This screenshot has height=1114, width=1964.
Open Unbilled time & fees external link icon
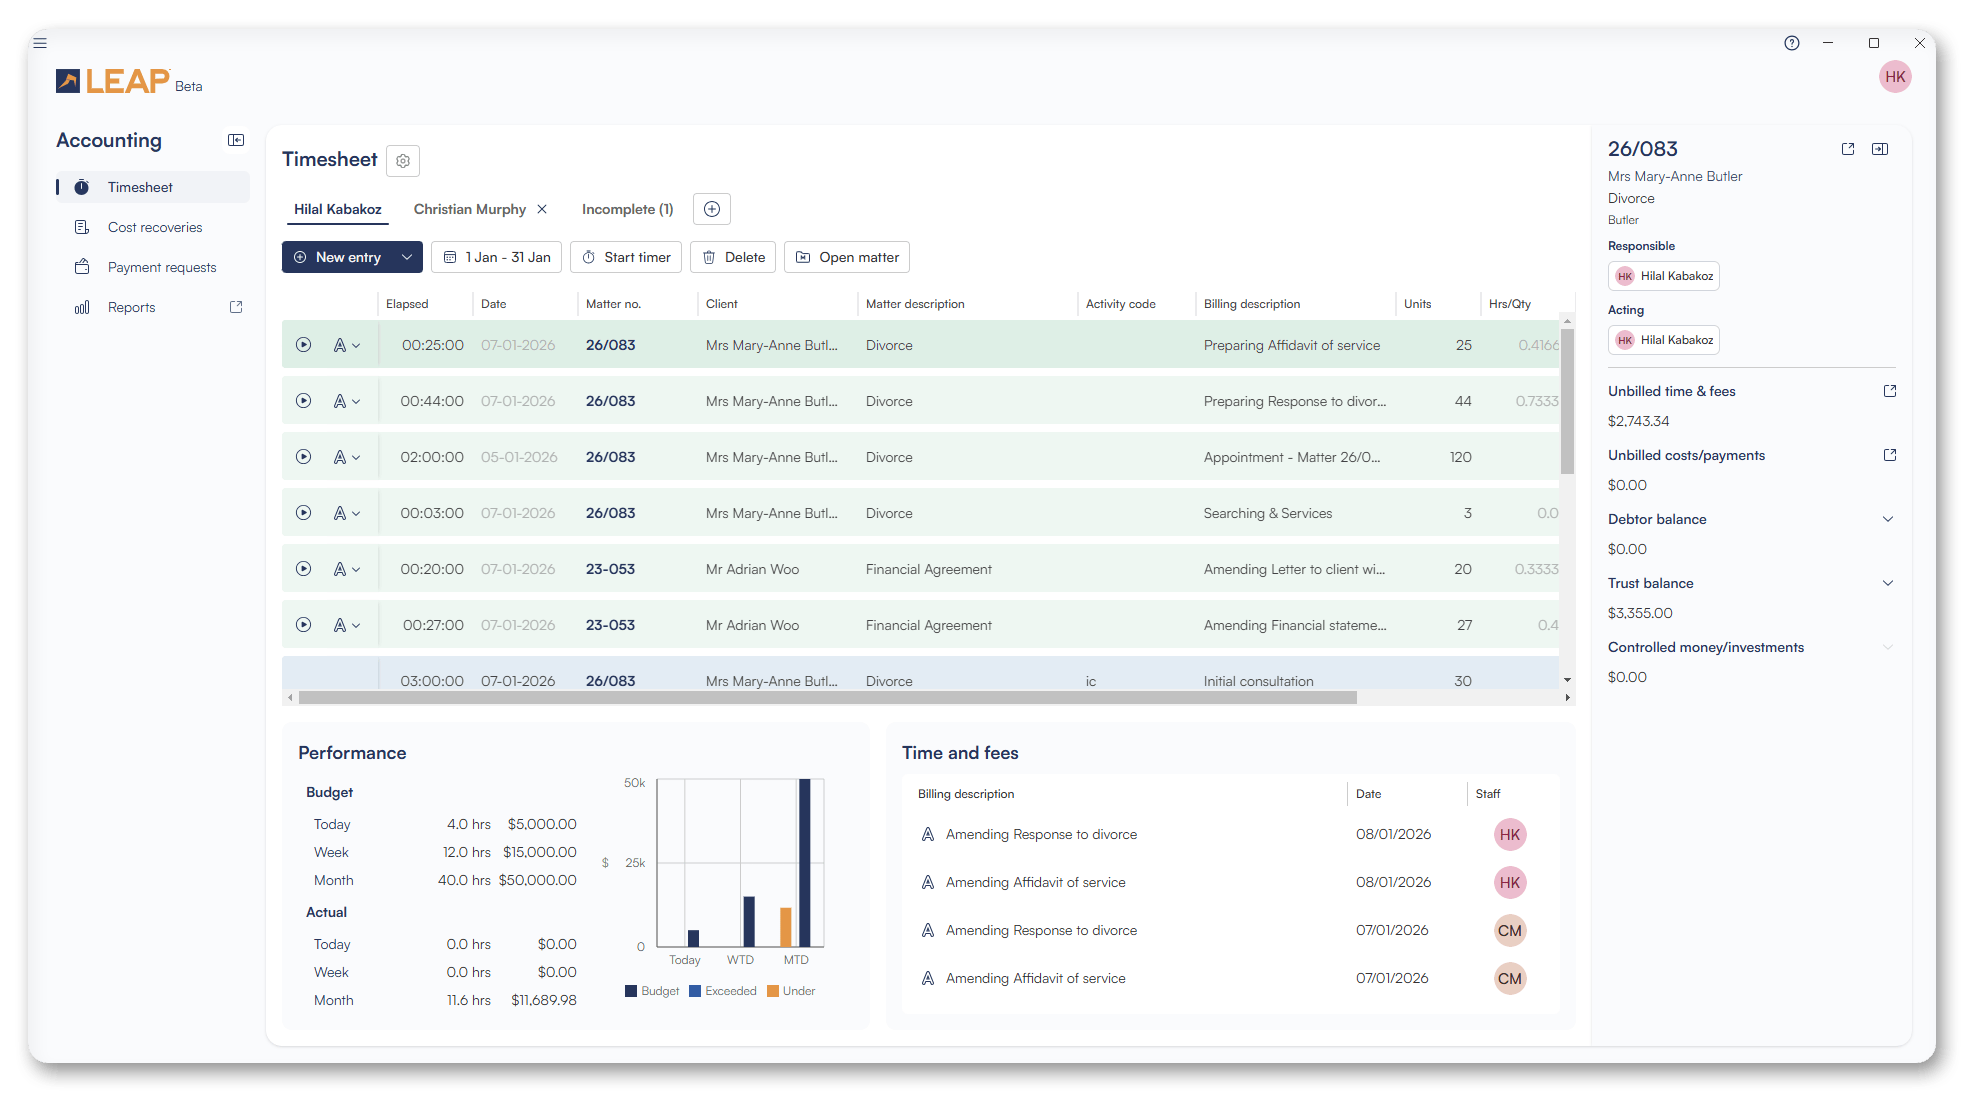tap(1890, 391)
